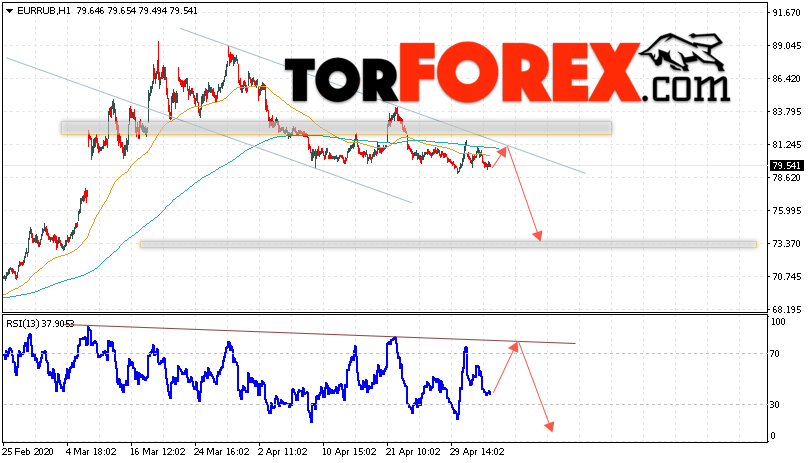Click the RSI 70 level label
This screenshot has width=808, height=463.
[775, 354]
